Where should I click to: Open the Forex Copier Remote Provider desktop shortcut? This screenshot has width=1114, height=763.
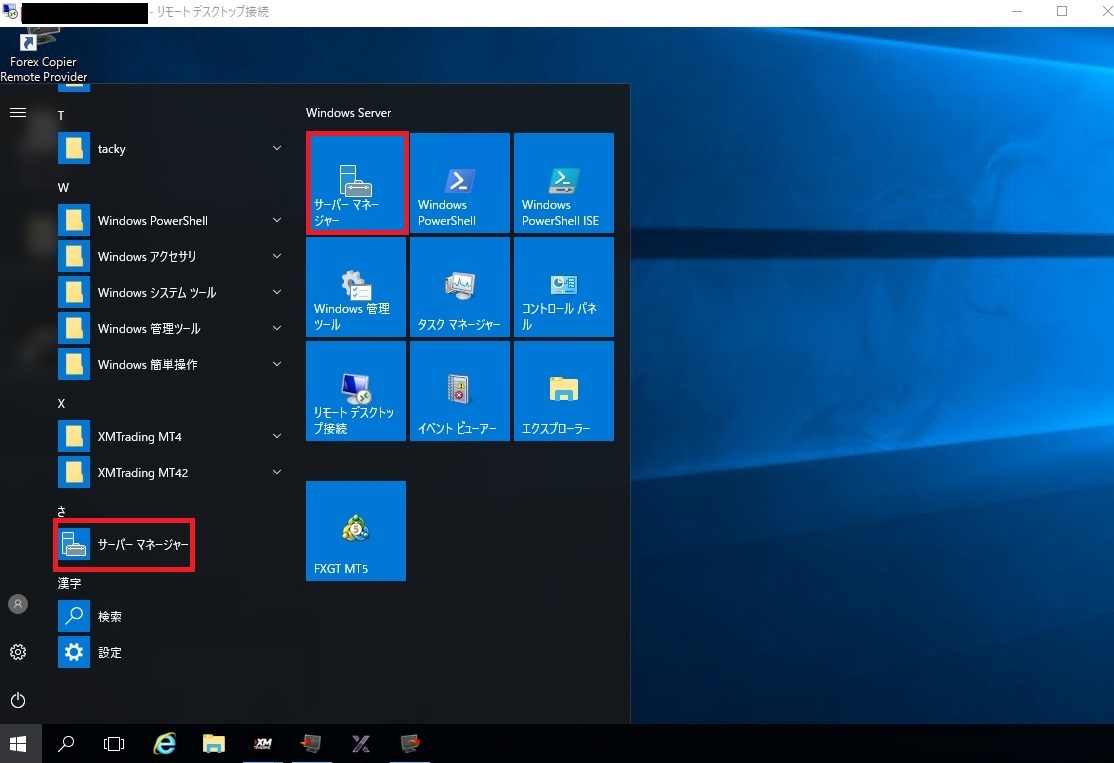tap(43, 55)
